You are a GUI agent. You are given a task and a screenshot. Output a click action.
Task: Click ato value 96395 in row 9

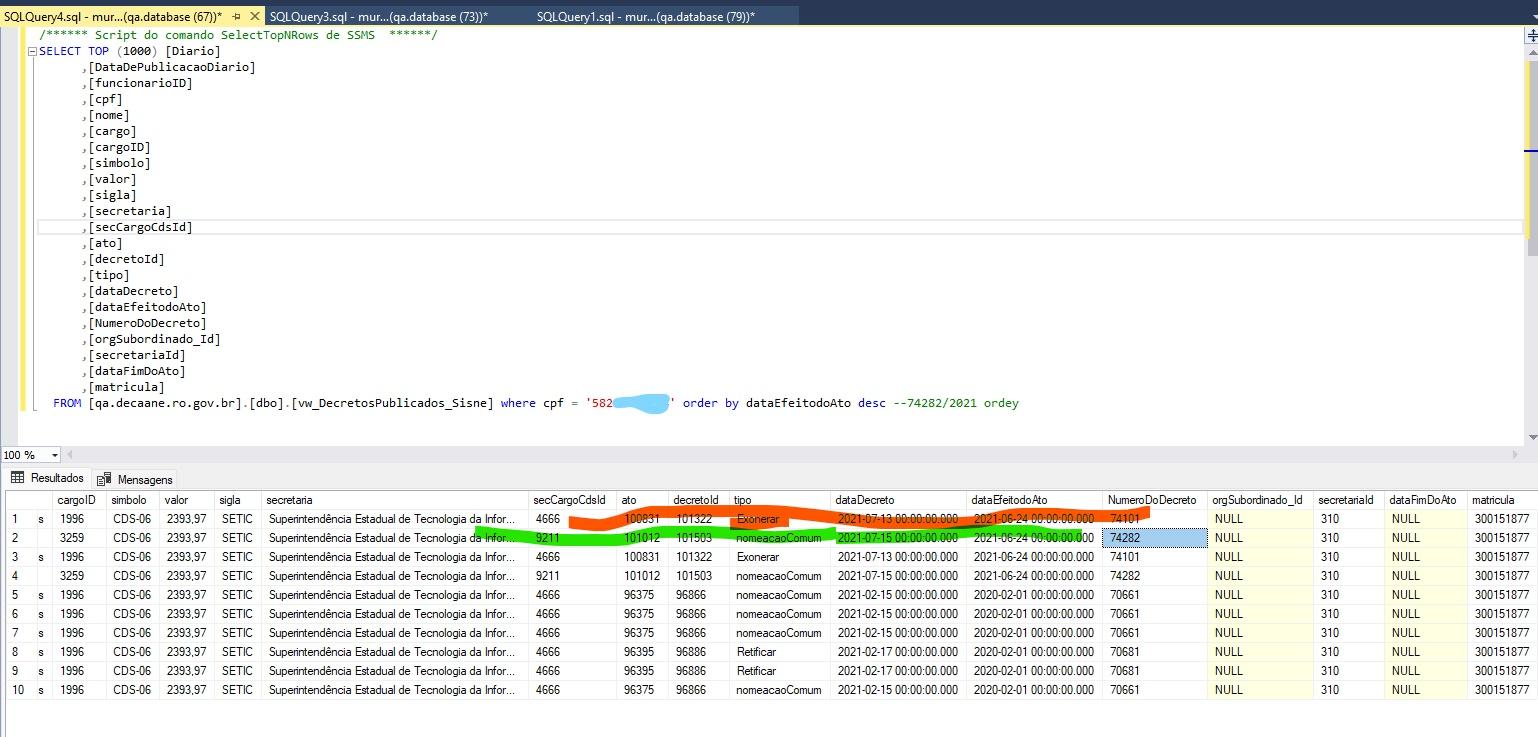[x=643, y=671]
